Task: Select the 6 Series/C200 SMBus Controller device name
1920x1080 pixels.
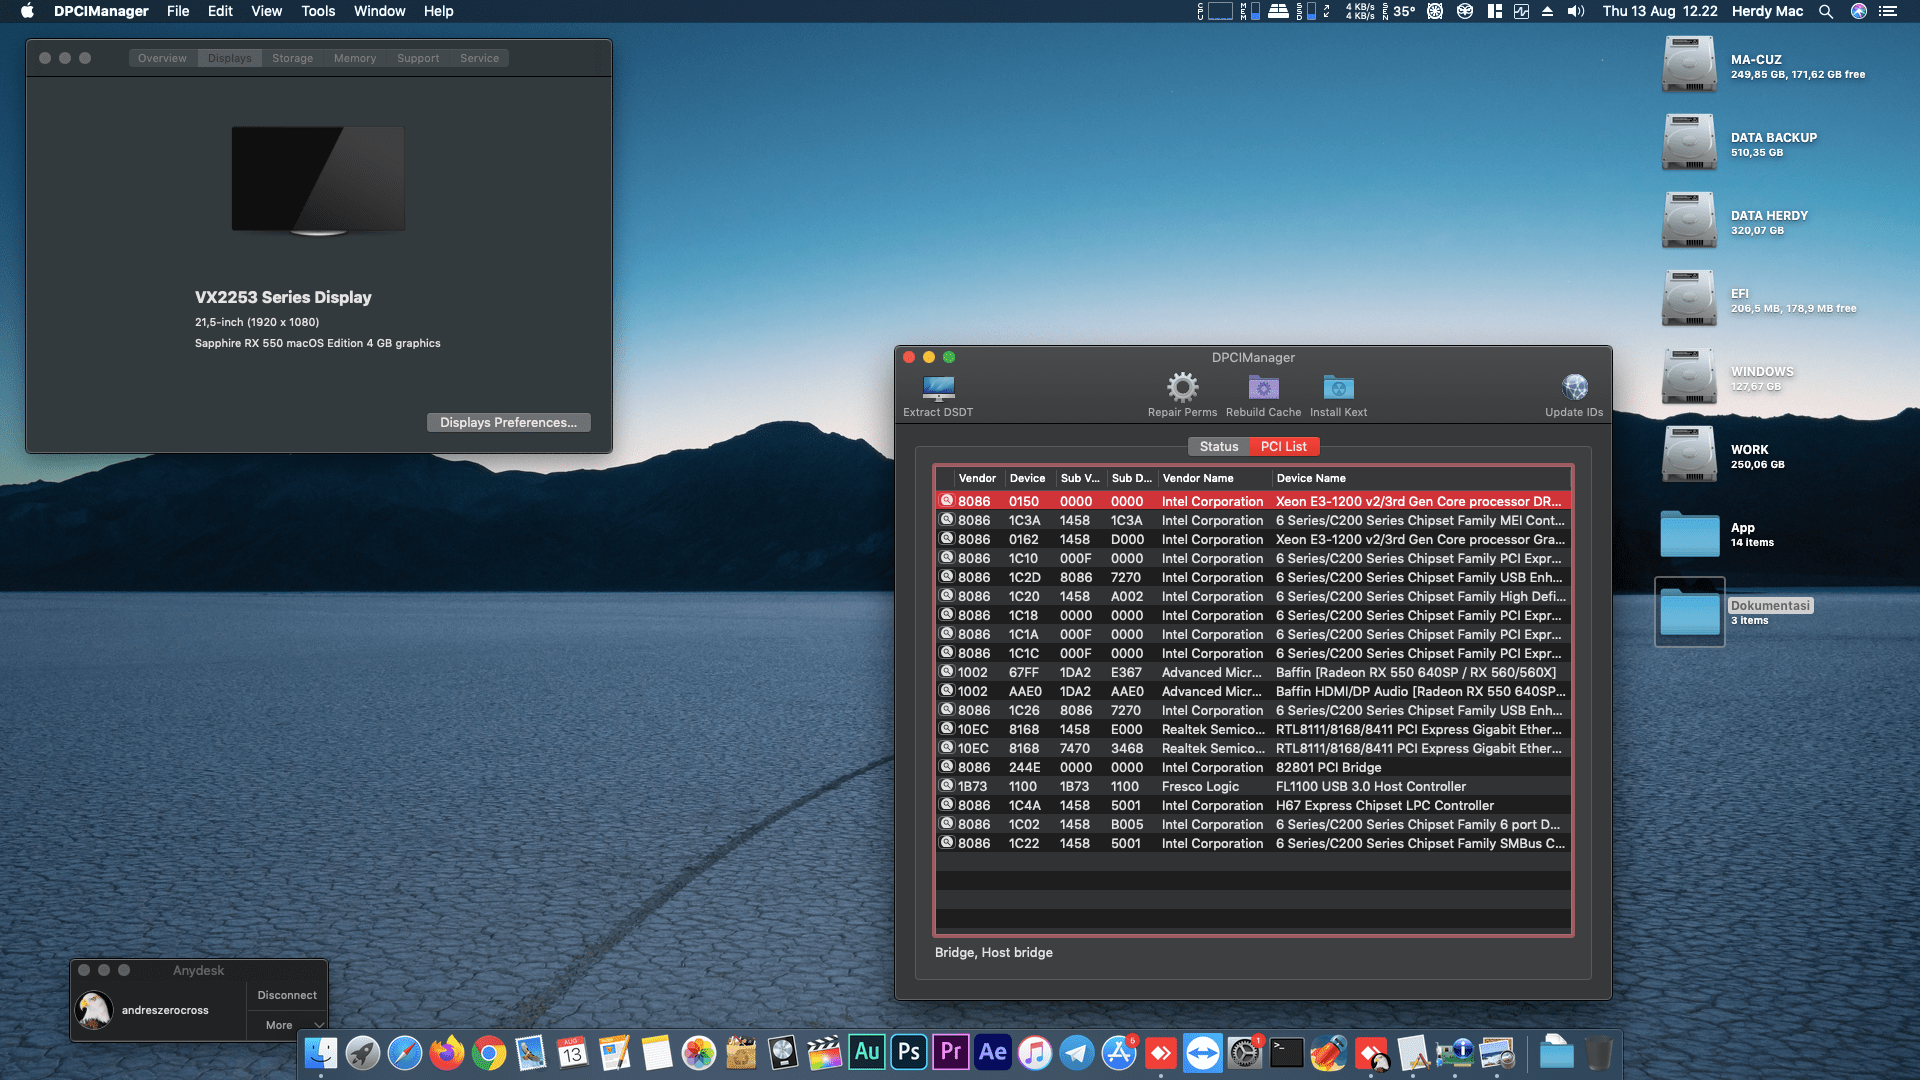Action: pyautogui.click(x=1420, y=844)
